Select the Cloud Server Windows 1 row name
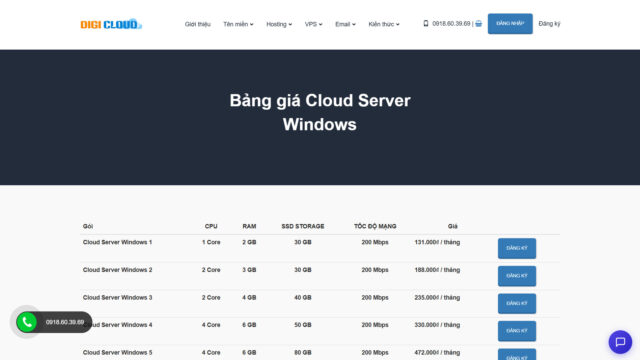Image resolution: width=640 pixels, height=360 pixels. click(118, 242)
